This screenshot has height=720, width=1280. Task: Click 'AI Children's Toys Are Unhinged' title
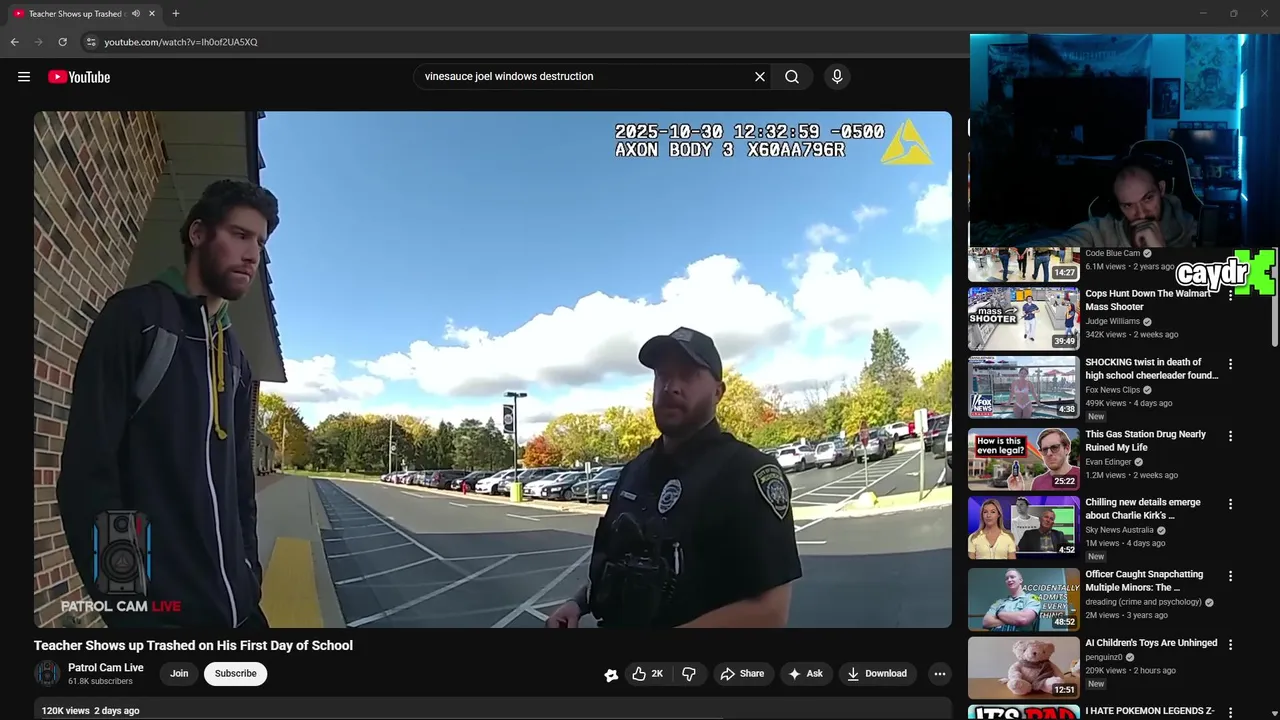(x=1151, y=643)
